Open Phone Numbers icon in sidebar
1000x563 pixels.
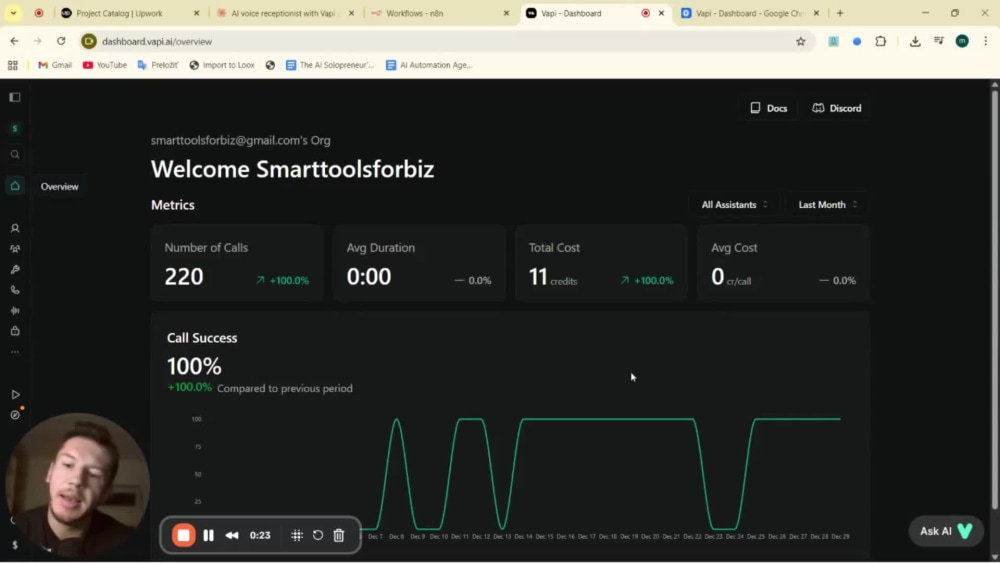[15, 290]
